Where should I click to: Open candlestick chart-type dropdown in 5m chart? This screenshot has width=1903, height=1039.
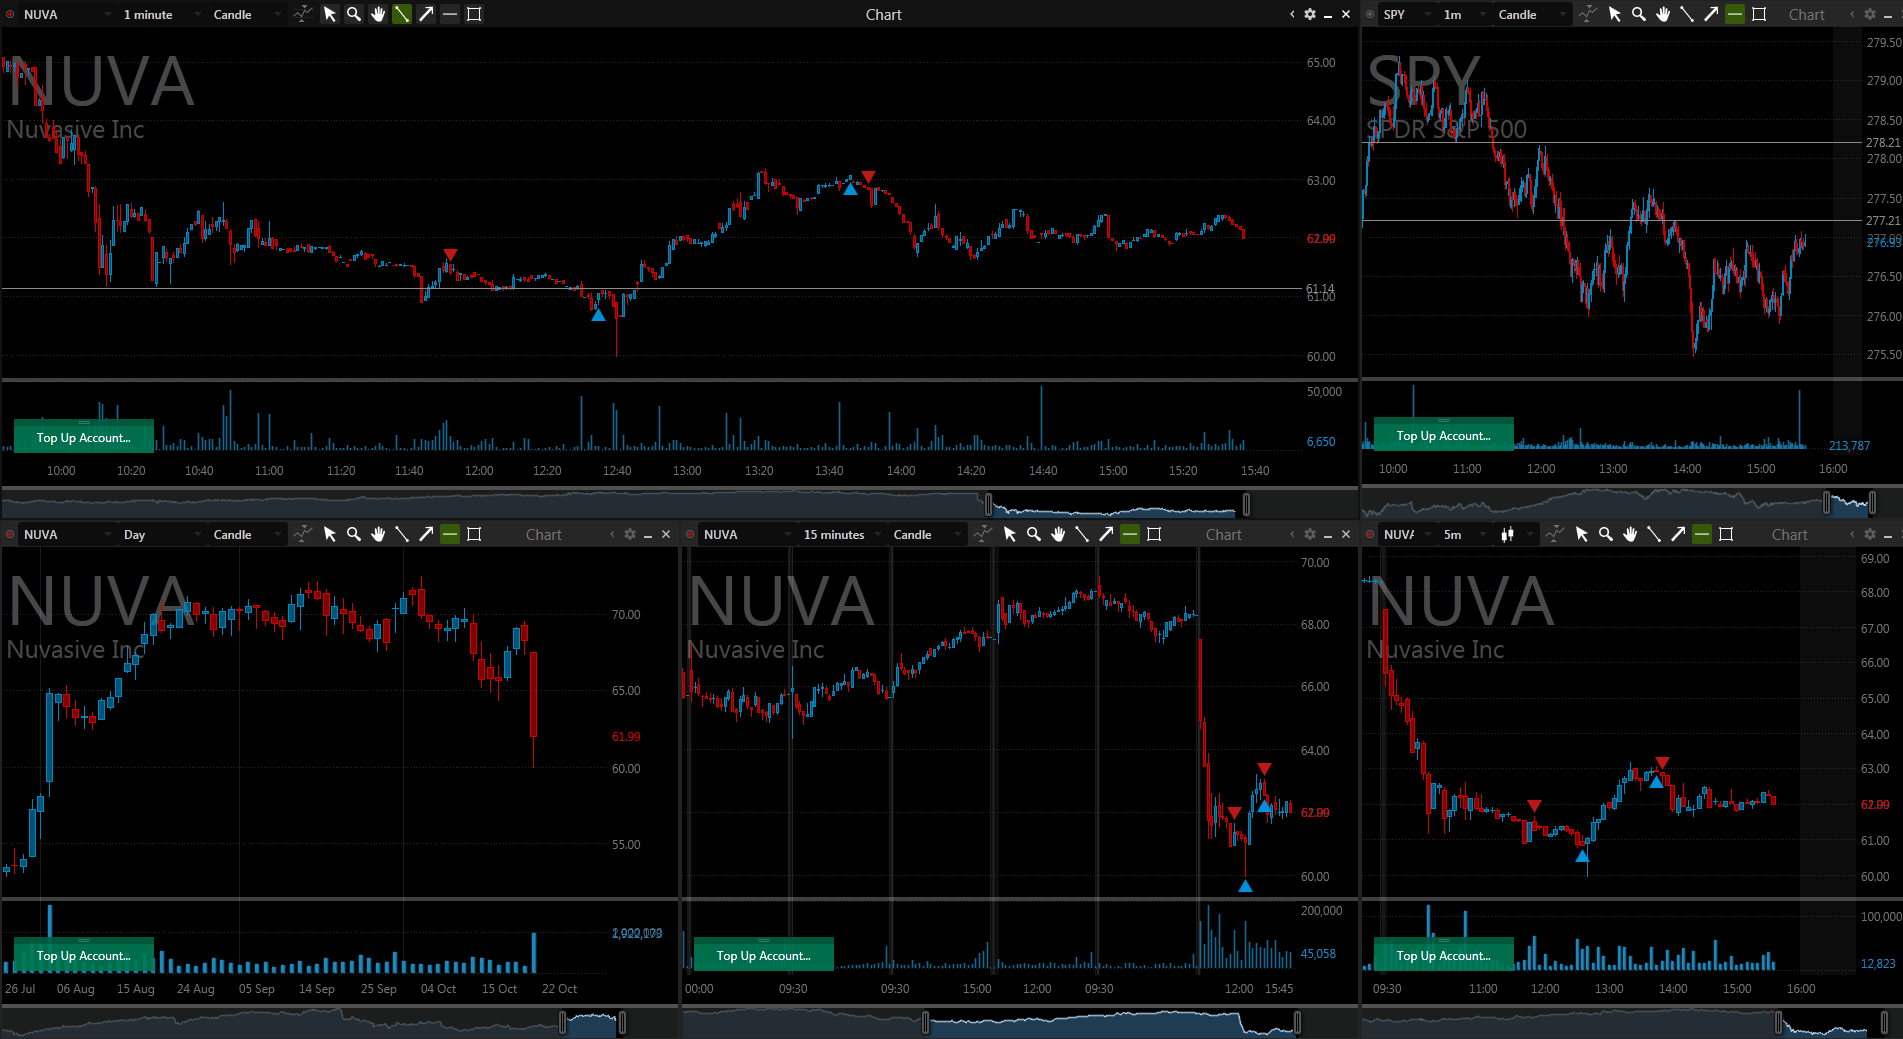[x=1516, y=534]
